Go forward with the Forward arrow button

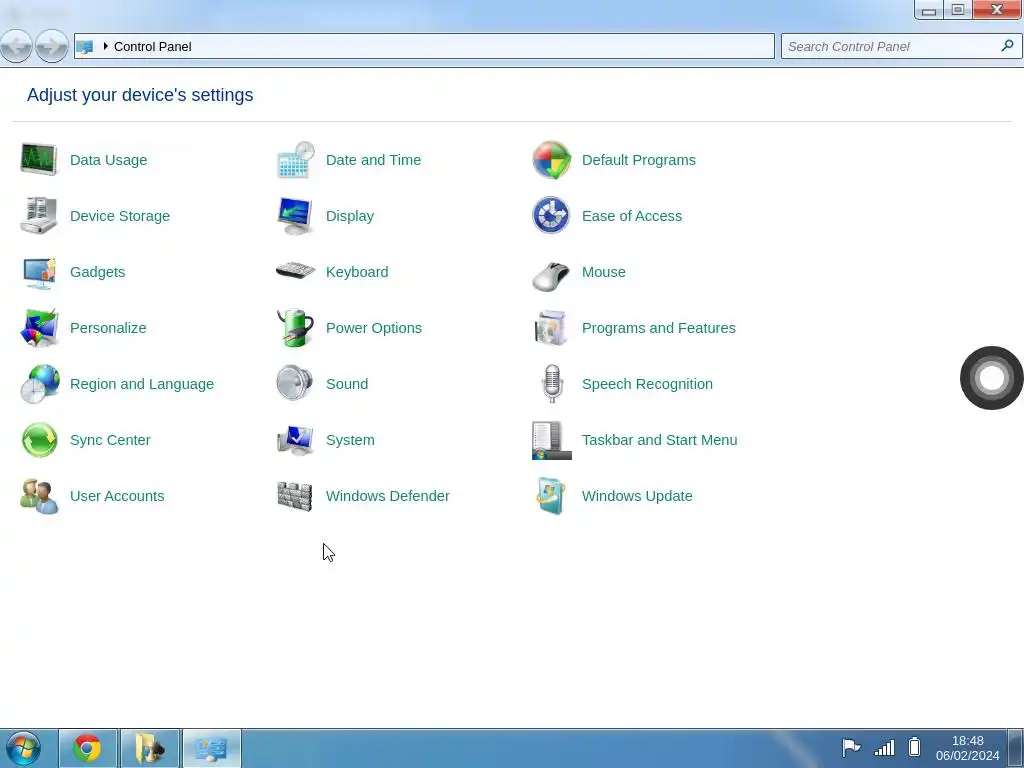coord(52,46)
